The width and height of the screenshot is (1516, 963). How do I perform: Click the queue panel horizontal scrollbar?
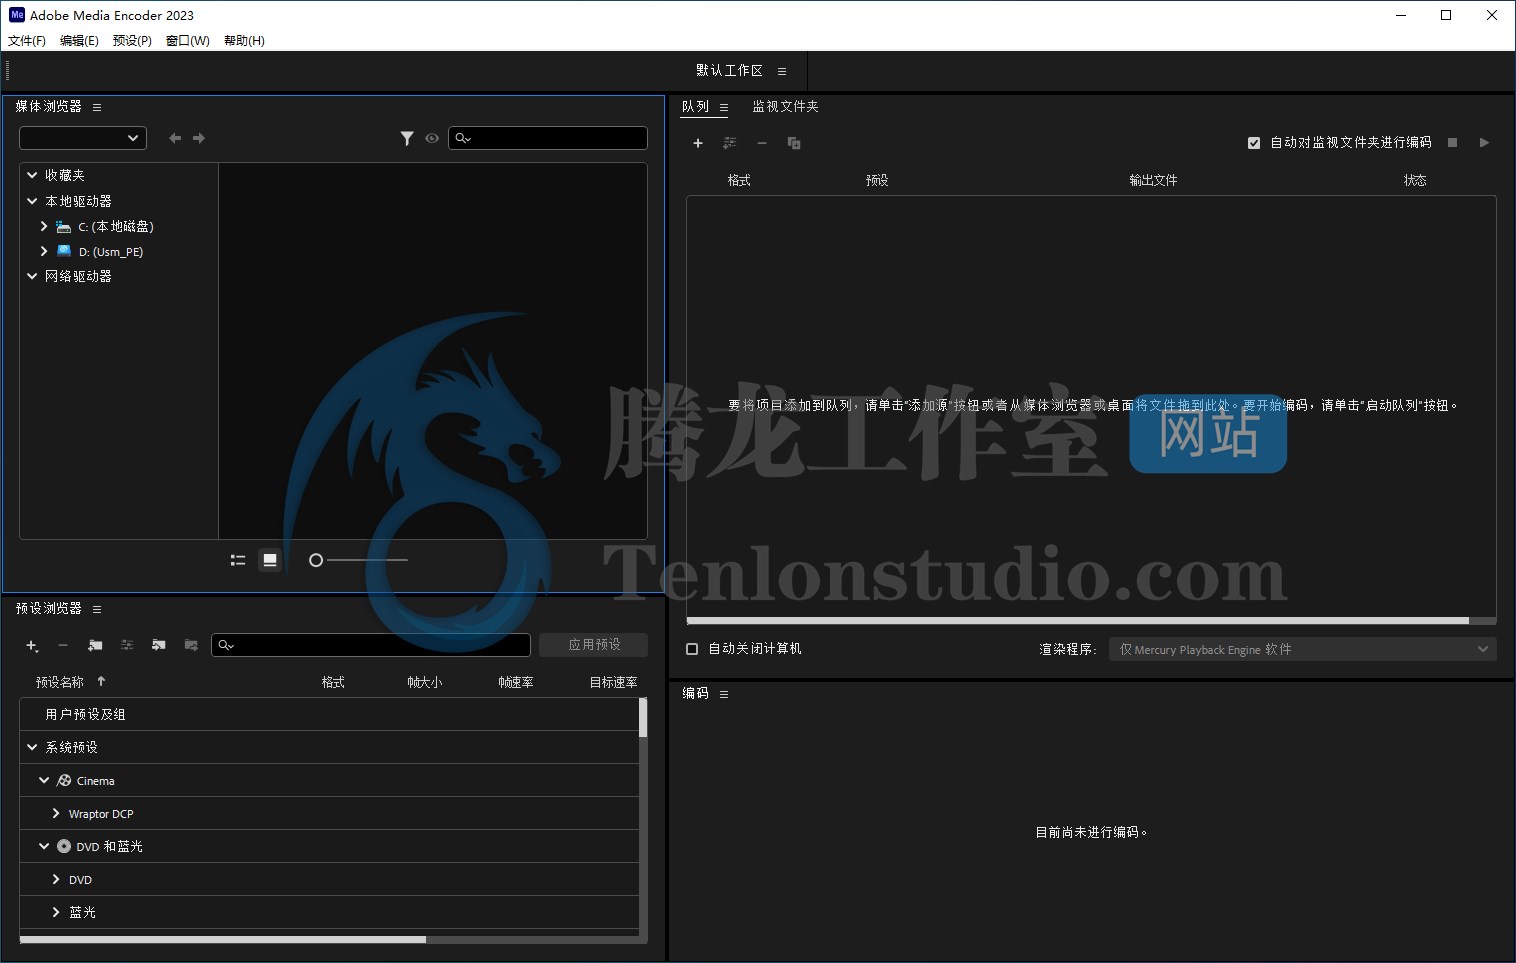[x=1078, y=621]
